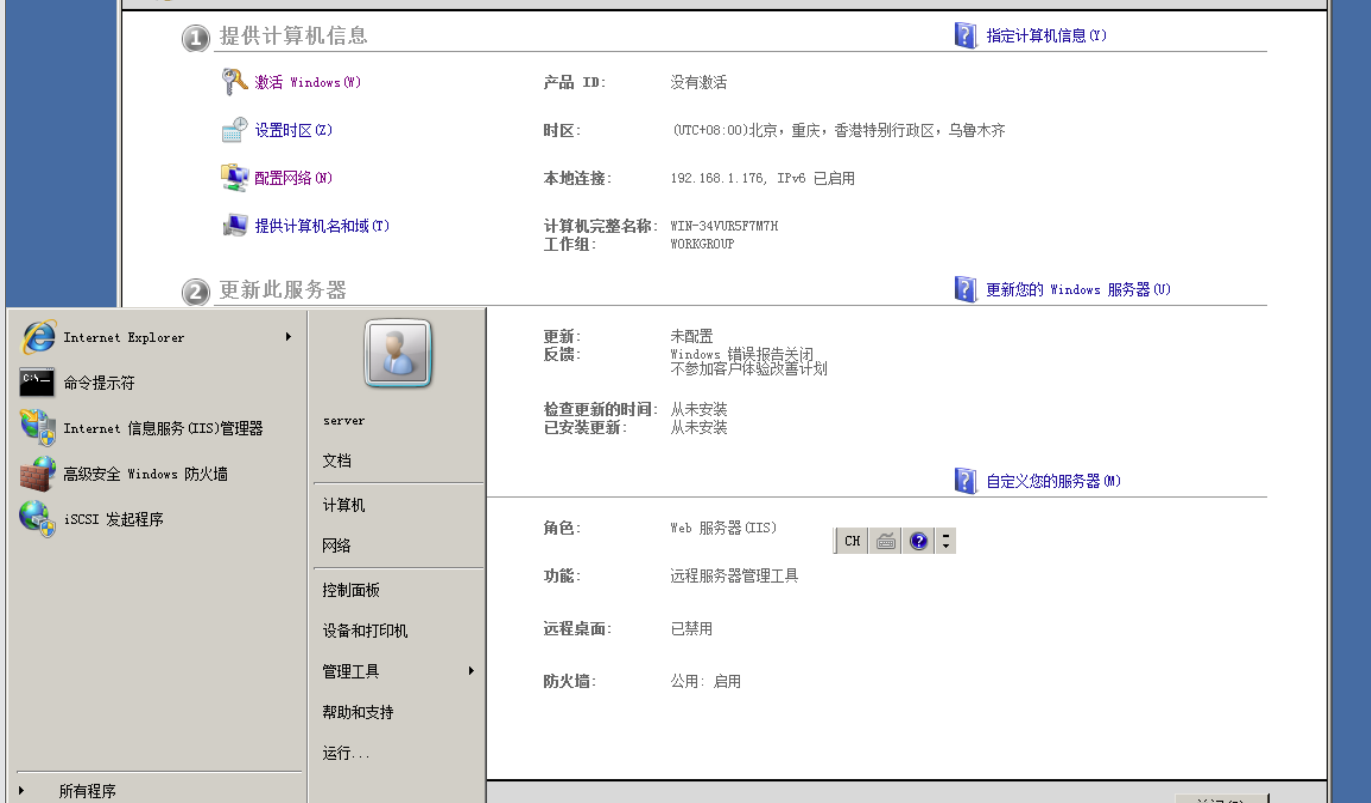
Task: Open 文档 from the Start menu
Action: 398,461
